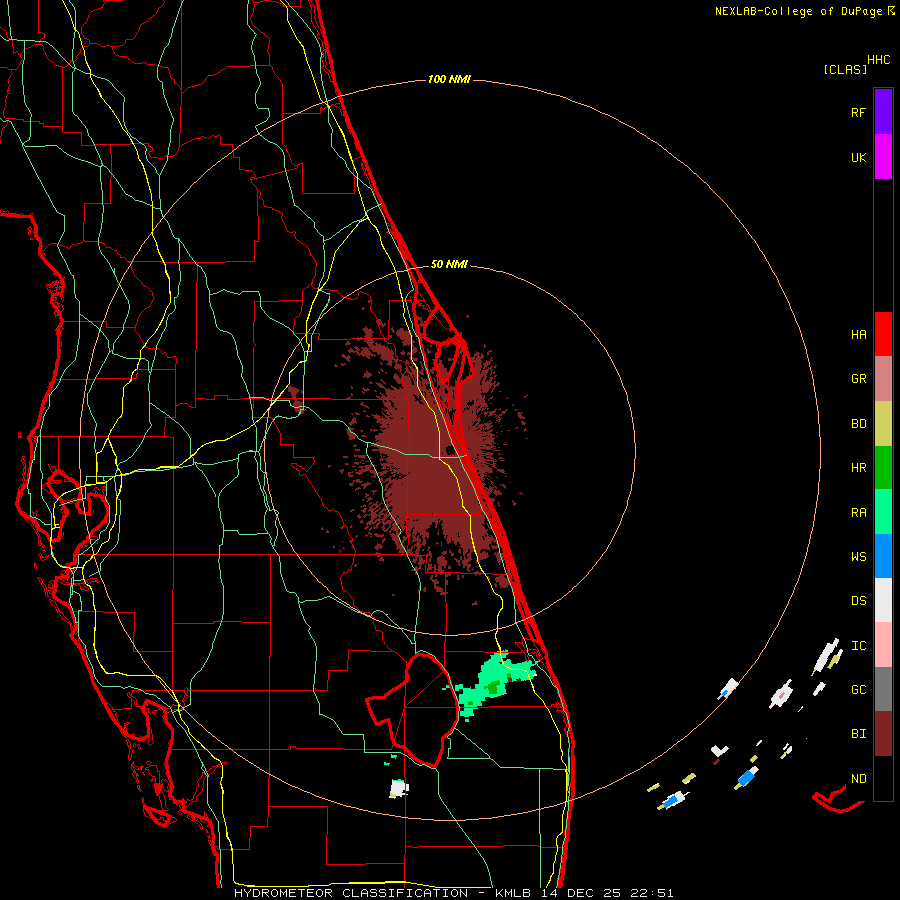Select the WS blue legend swatch

pos(883,556)
